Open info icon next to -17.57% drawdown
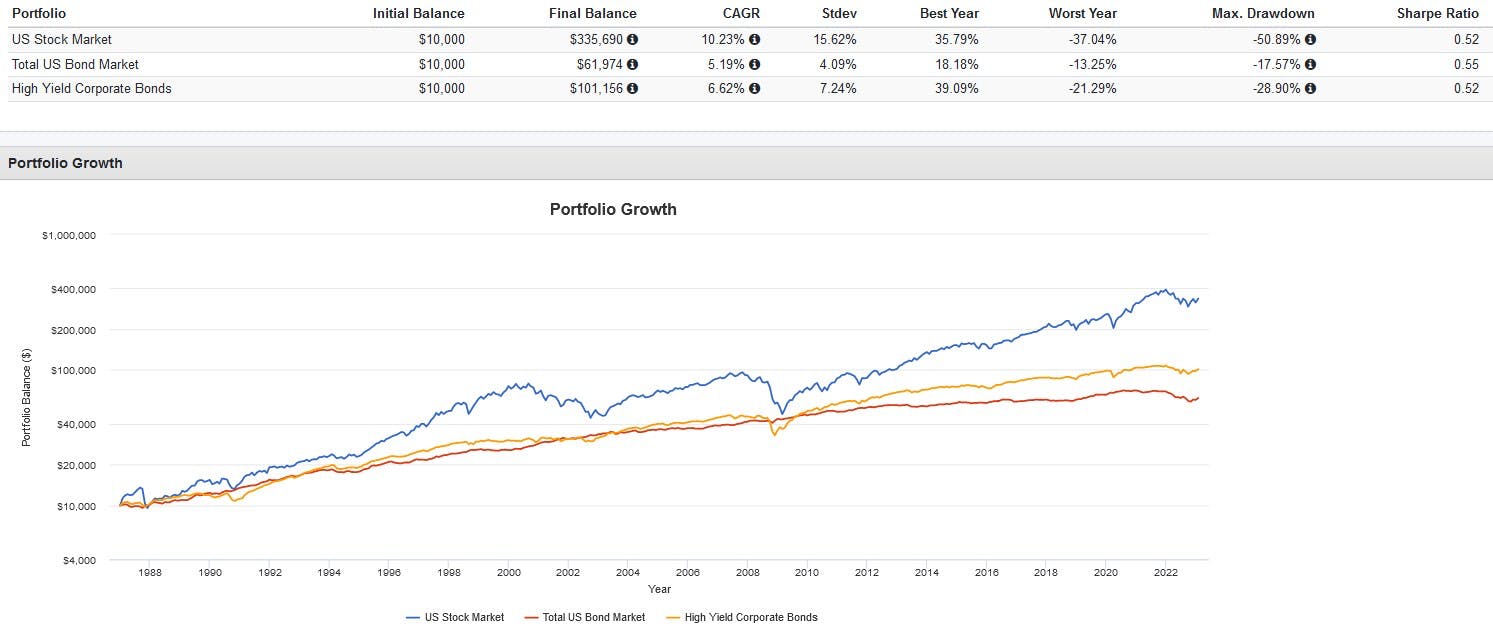 click(x=1310, y=64)
